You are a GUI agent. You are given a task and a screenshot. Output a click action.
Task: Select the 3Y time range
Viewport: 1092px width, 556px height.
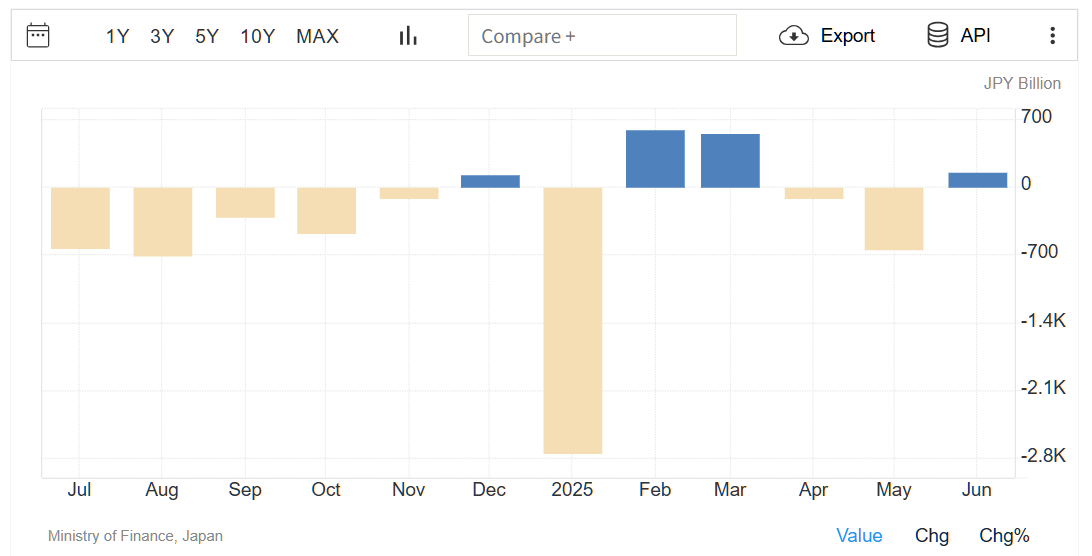[162, 36]
